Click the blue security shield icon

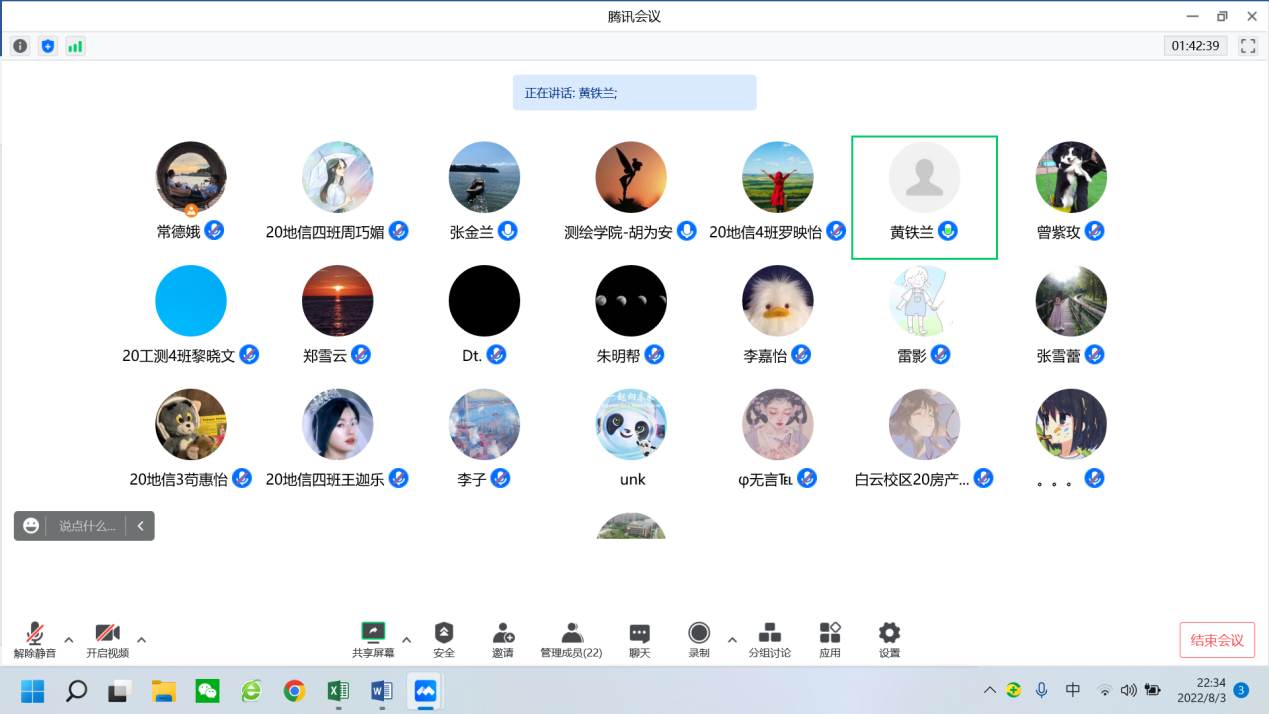coord(48,46)
